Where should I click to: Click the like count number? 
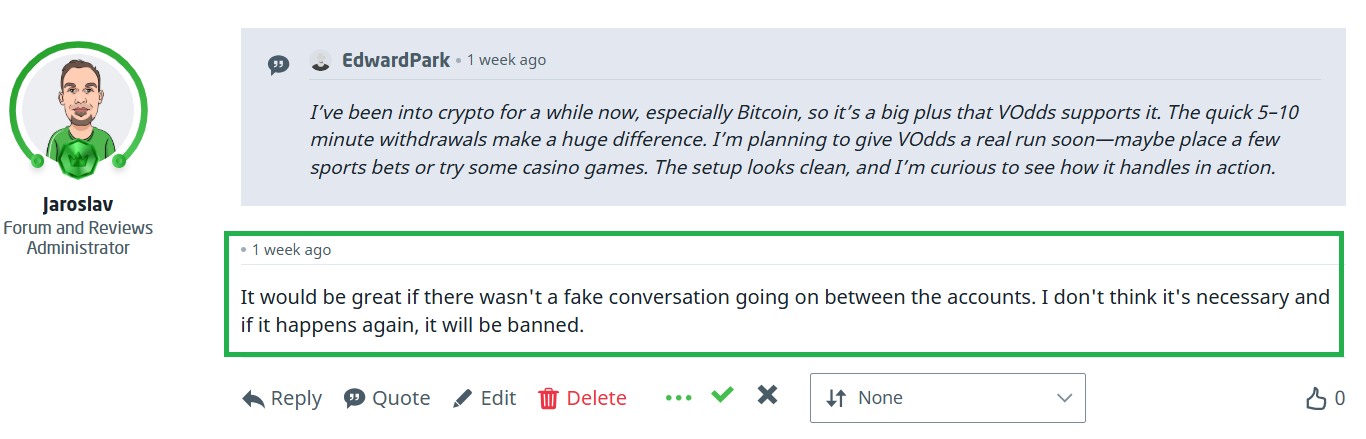tap(1340, 399)
